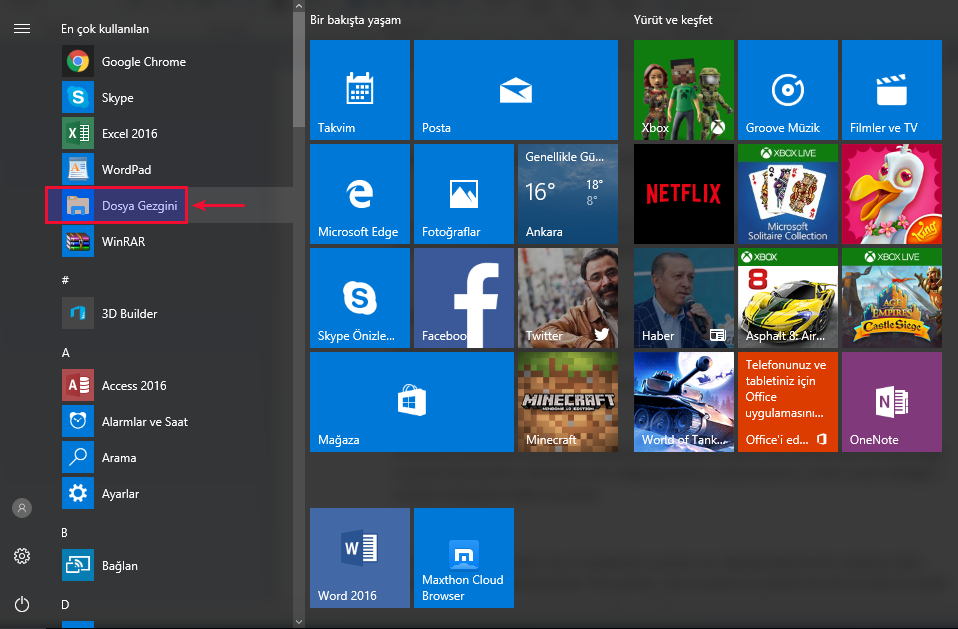Open the user account icon
This screenshot has width=958, height=629.
tap(22, 508)
